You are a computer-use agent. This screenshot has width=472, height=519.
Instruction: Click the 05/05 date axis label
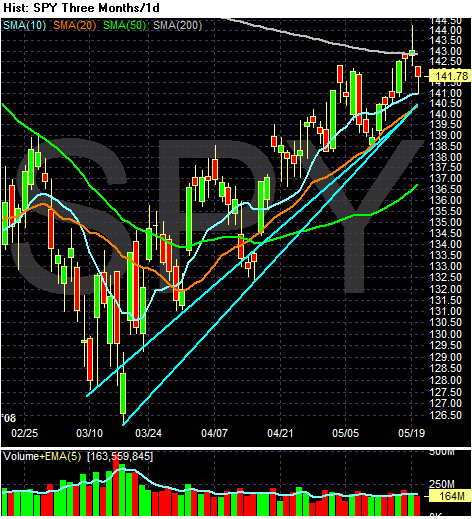coord(346,433)
